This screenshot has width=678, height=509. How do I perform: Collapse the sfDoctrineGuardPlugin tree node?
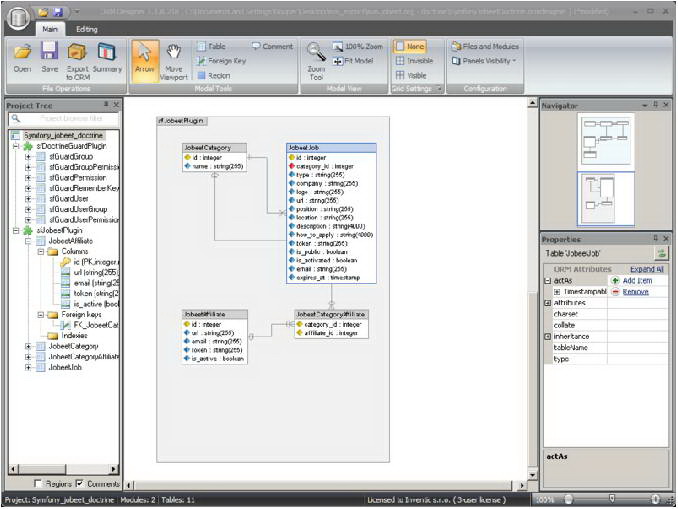(x=14, y=146)
